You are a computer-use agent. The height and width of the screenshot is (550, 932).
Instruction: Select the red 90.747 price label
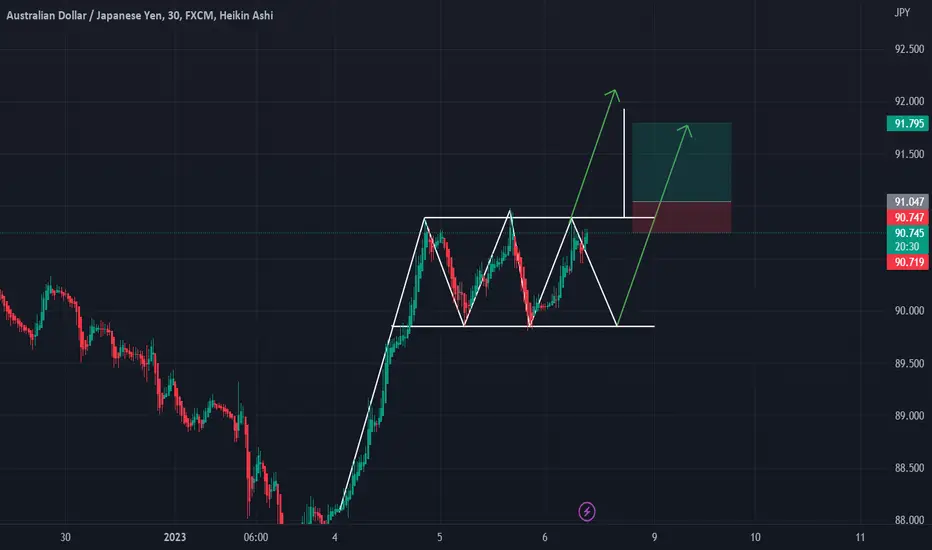pyautogui.click(x=908, y=218)
